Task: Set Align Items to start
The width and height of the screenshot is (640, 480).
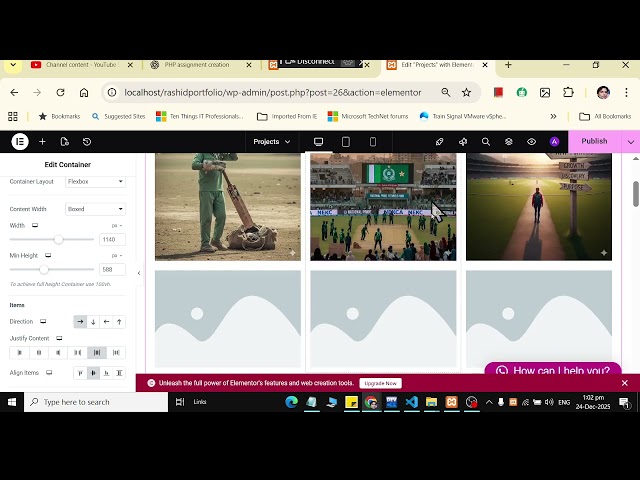Action: 80,373
